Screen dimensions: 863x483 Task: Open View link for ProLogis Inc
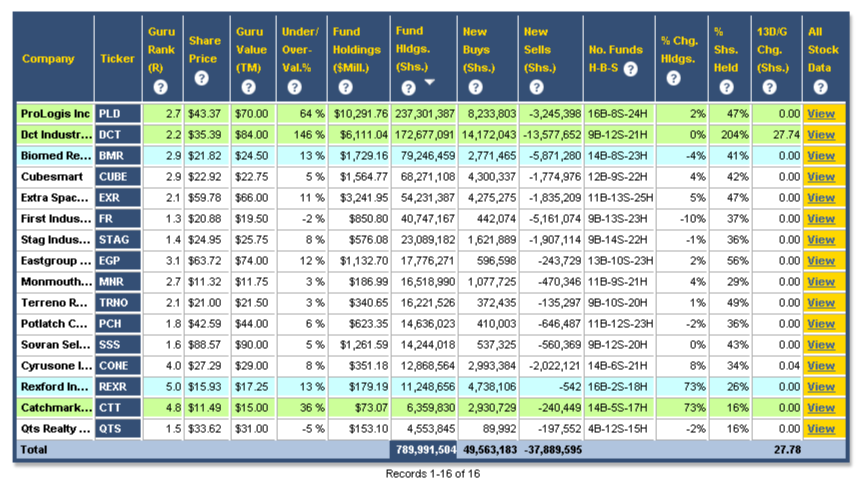coord(821,114)
